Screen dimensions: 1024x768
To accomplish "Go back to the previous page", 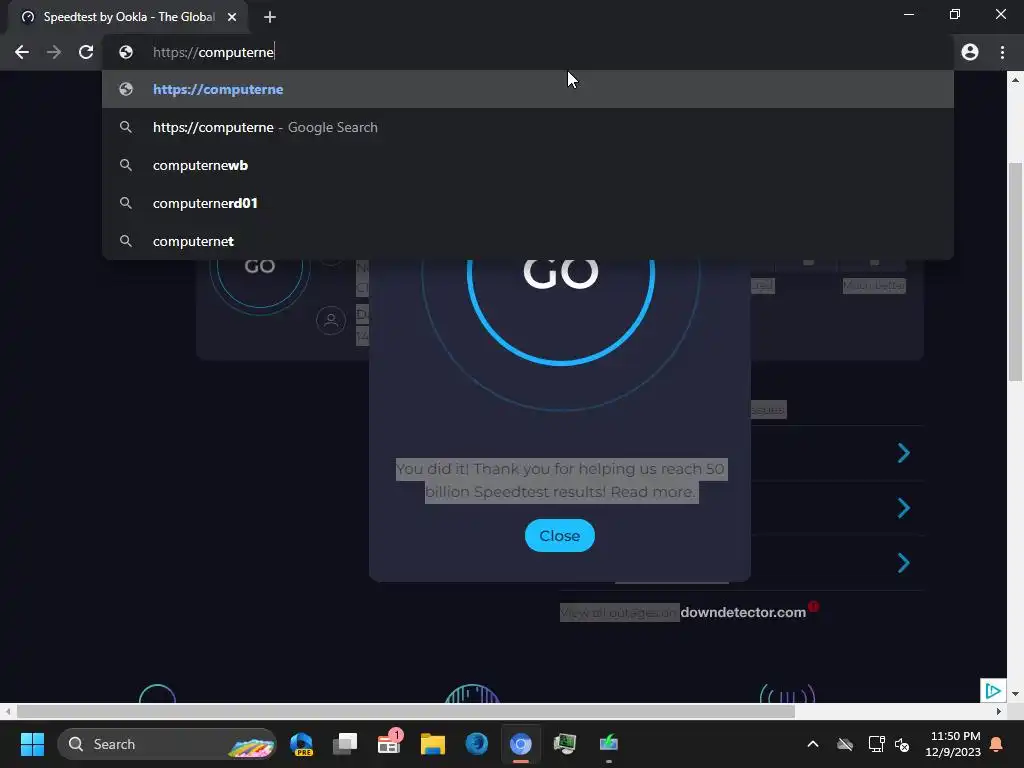I will coord(22,52).
